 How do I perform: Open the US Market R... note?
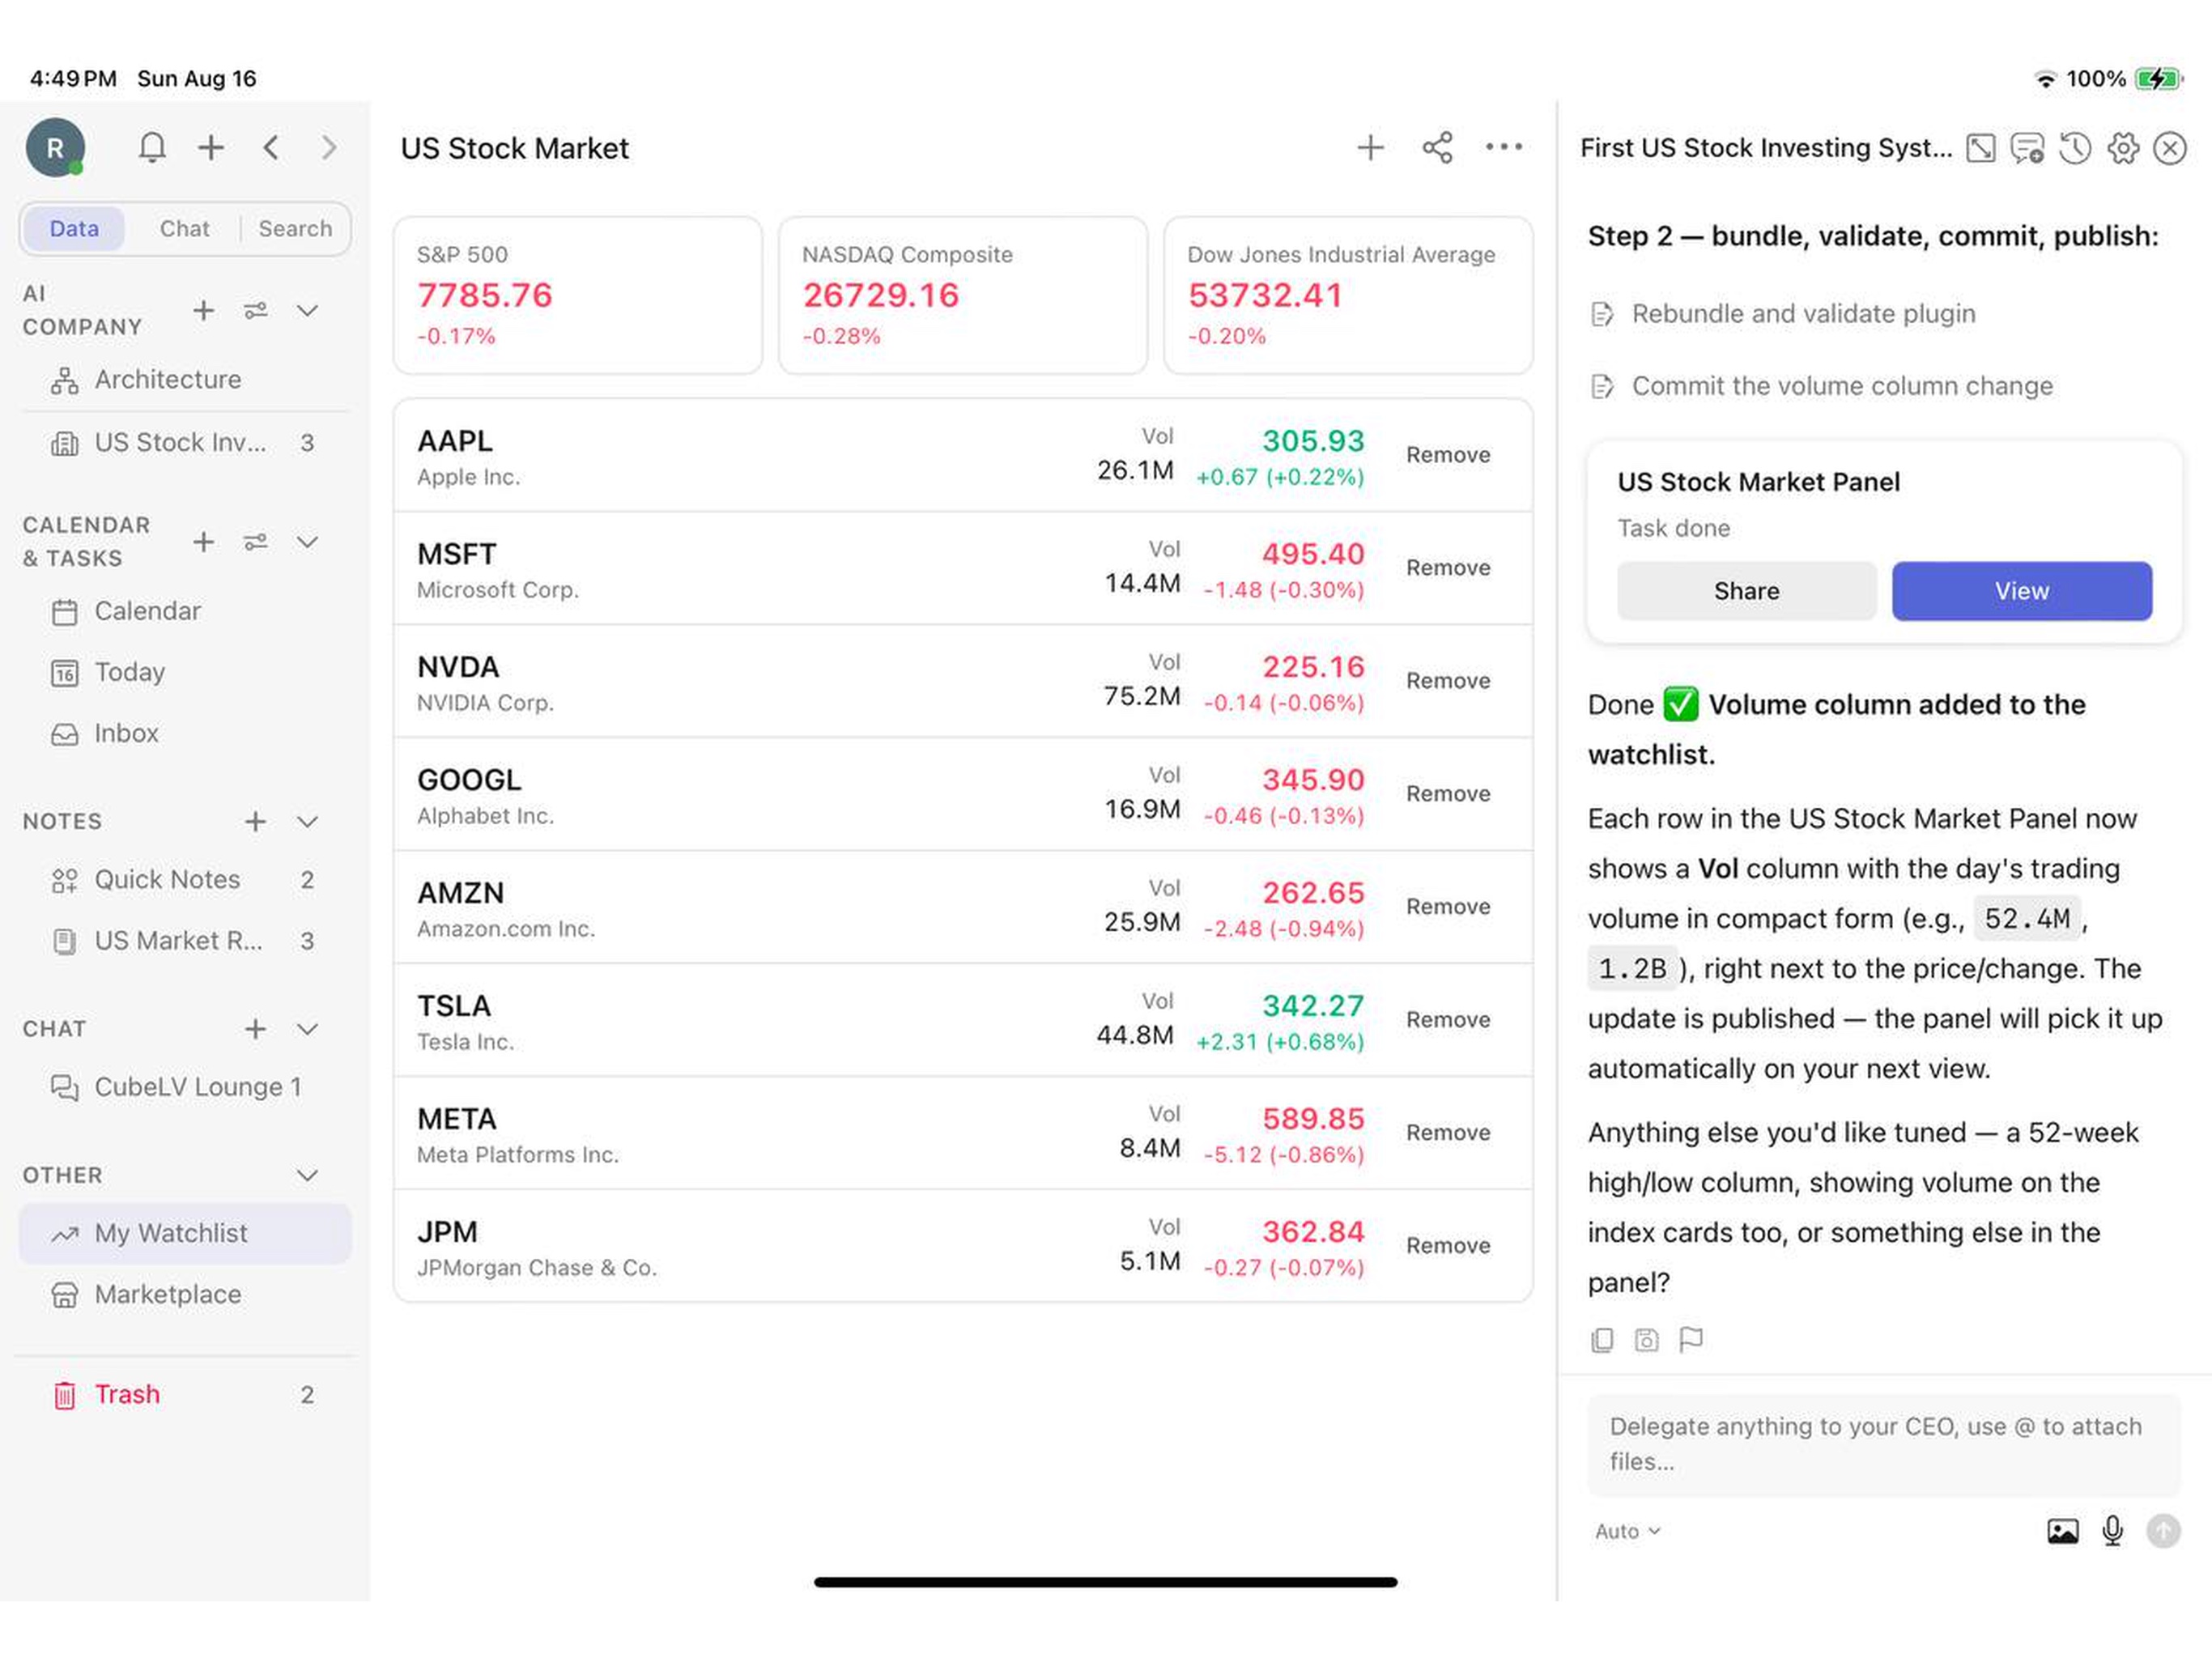(185, 941)
